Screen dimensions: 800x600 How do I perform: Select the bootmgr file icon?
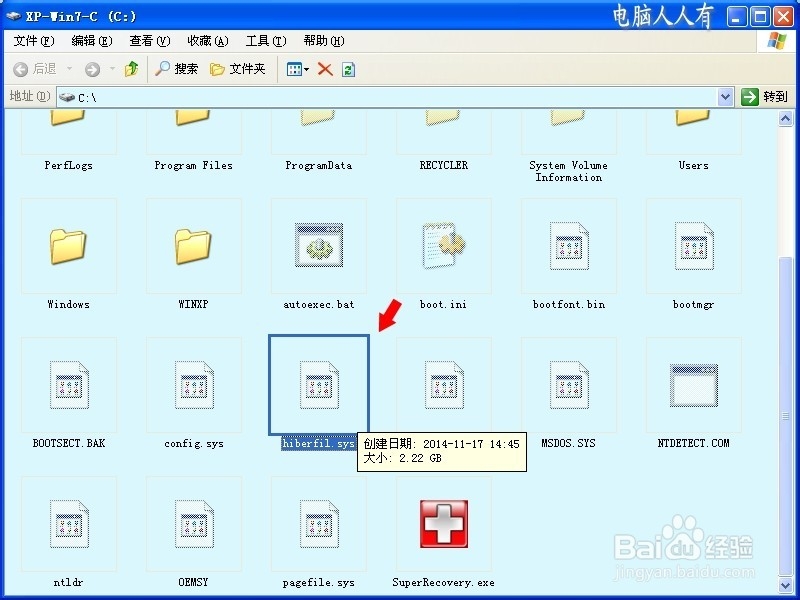pos(694,246)
